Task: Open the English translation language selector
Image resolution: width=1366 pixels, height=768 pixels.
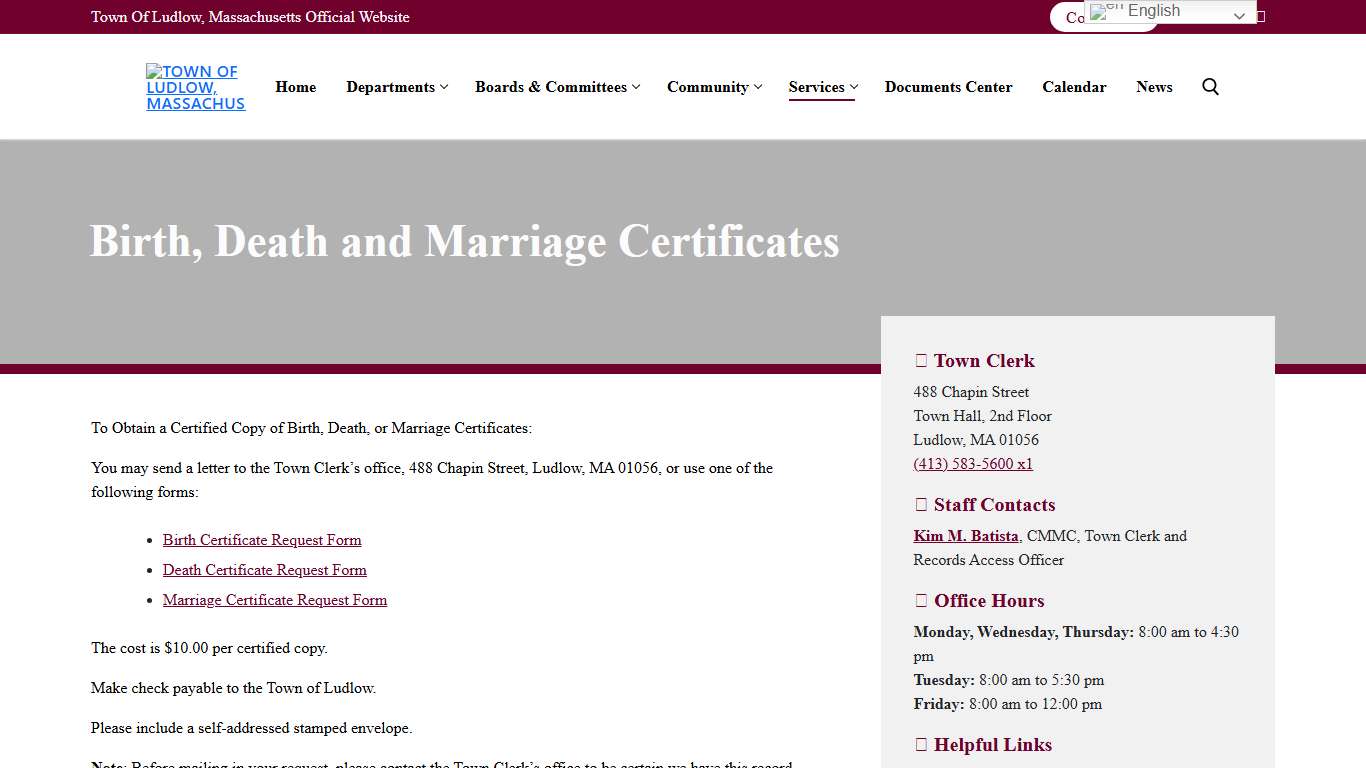Action: pyautogui.click(x=1170, y=11)
